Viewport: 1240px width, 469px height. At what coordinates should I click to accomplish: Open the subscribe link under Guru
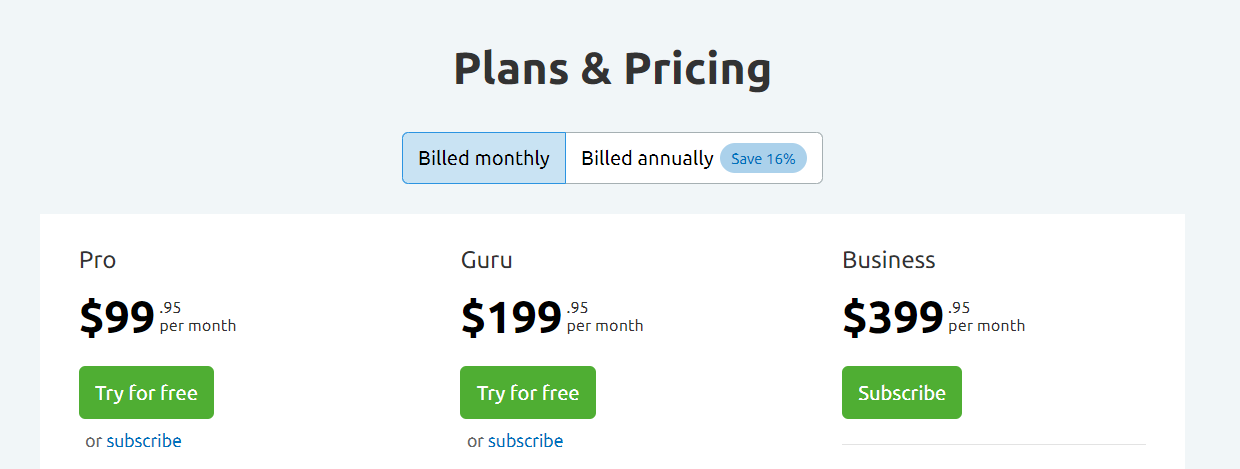tap(526, 441)
